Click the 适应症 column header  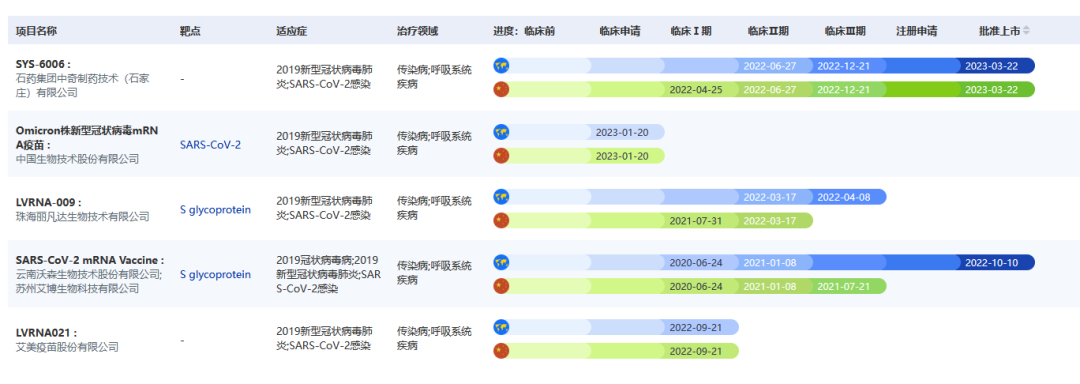coord(291,31)
